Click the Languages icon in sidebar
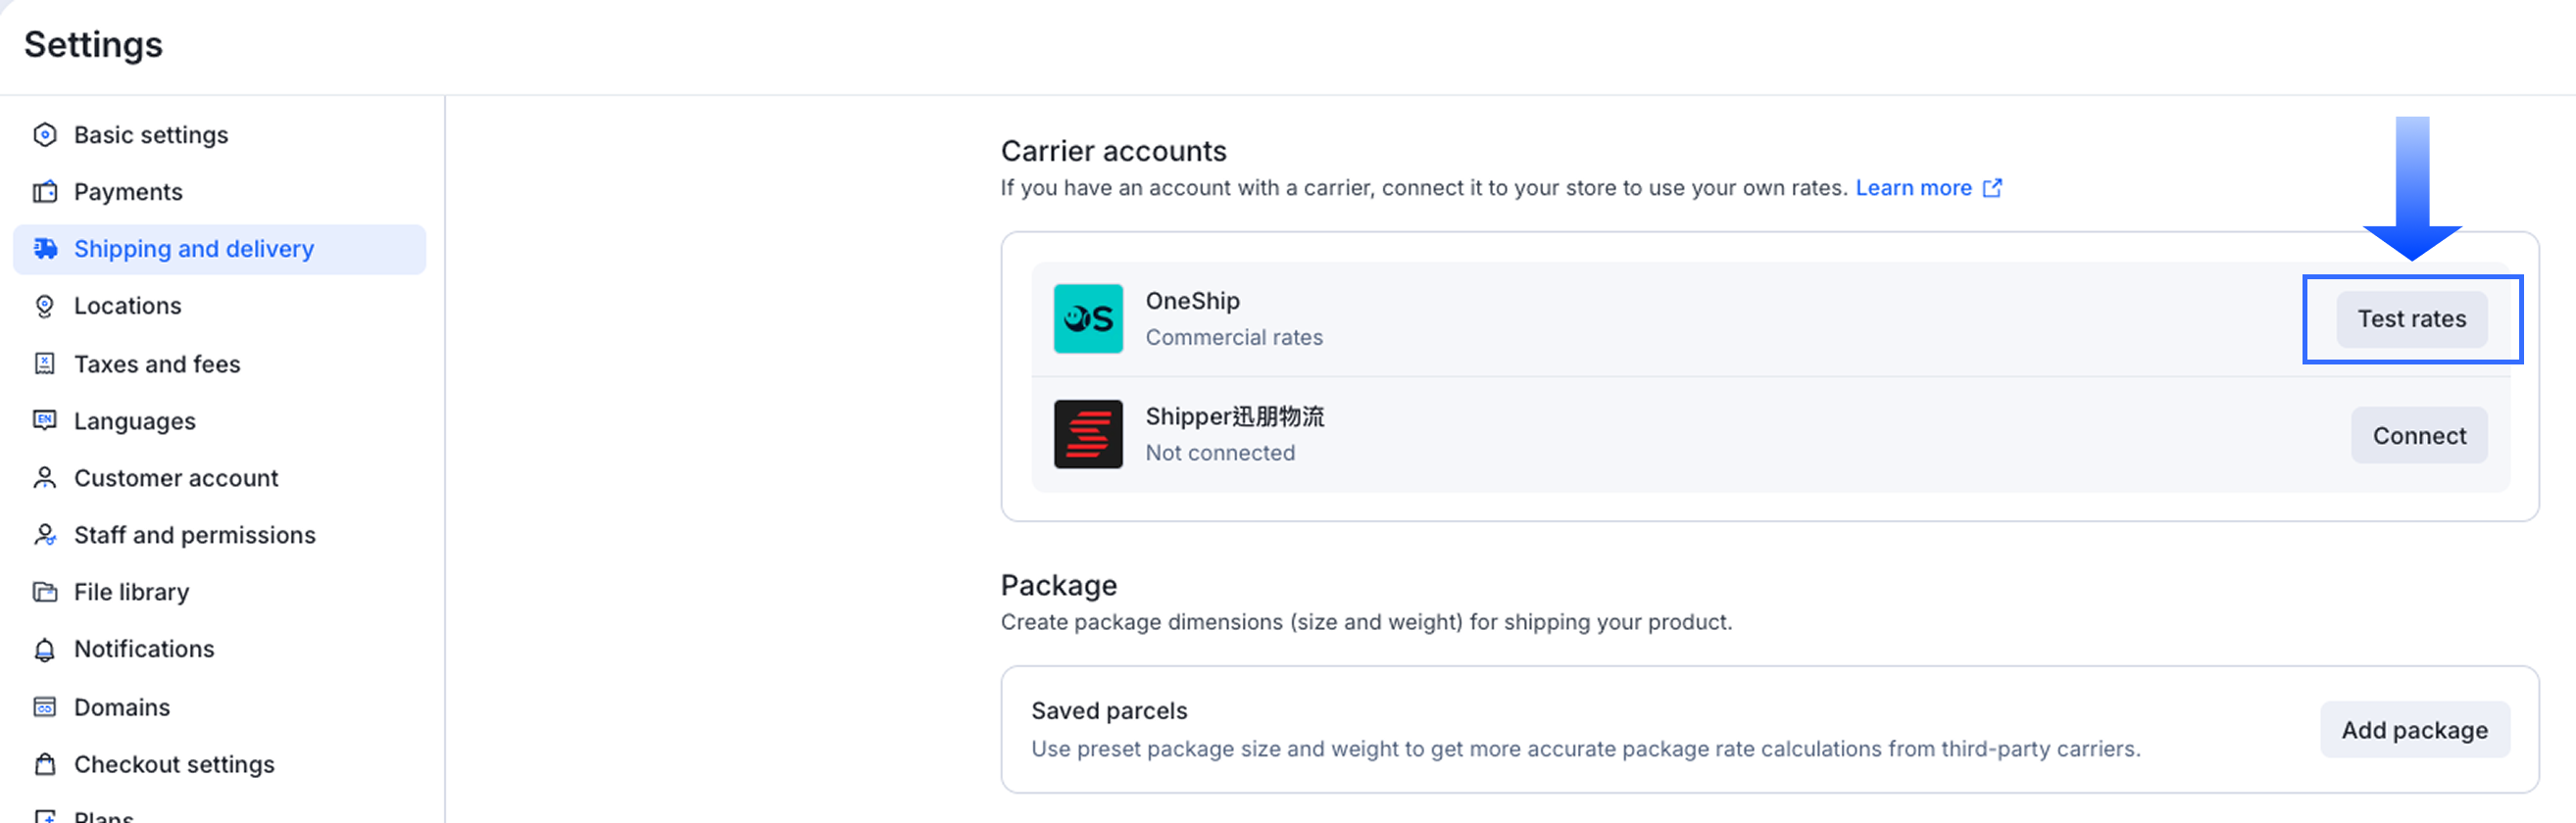Viewport: 2576px width, 823px height. 45,421
